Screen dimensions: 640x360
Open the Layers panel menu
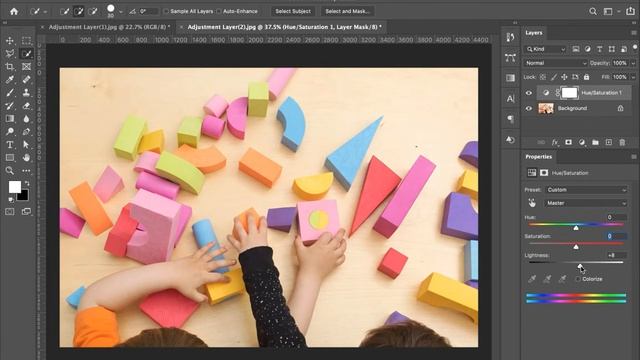[x=634, y=33]
